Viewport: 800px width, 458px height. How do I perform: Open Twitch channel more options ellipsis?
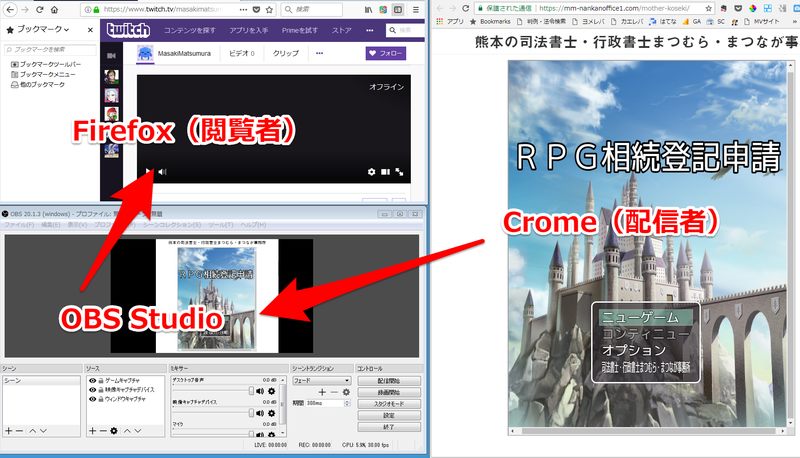(319, 53)
